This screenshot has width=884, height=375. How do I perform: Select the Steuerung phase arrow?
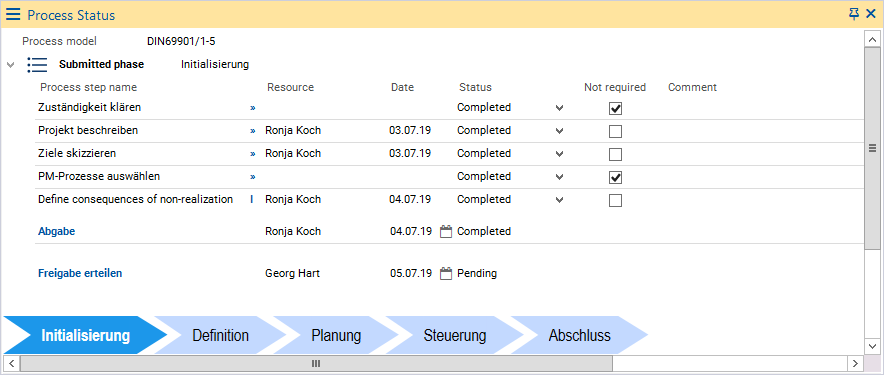[x=454, y=336]
